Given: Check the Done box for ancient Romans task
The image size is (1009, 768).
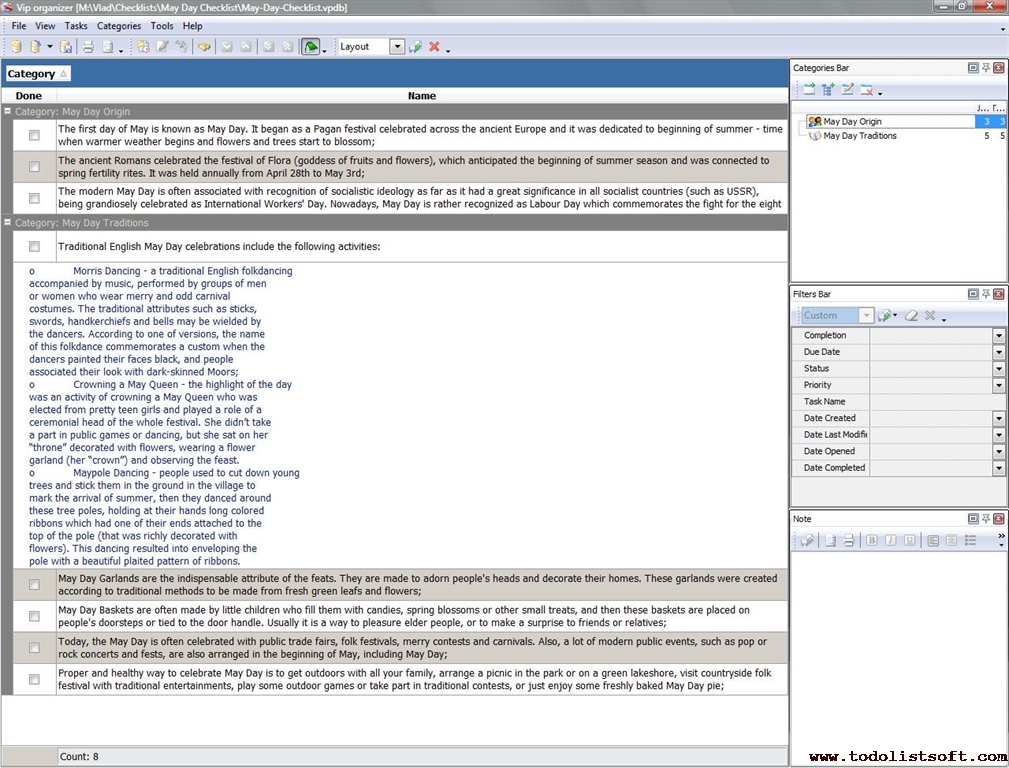Looking at the screenshot, I should 34,167.
